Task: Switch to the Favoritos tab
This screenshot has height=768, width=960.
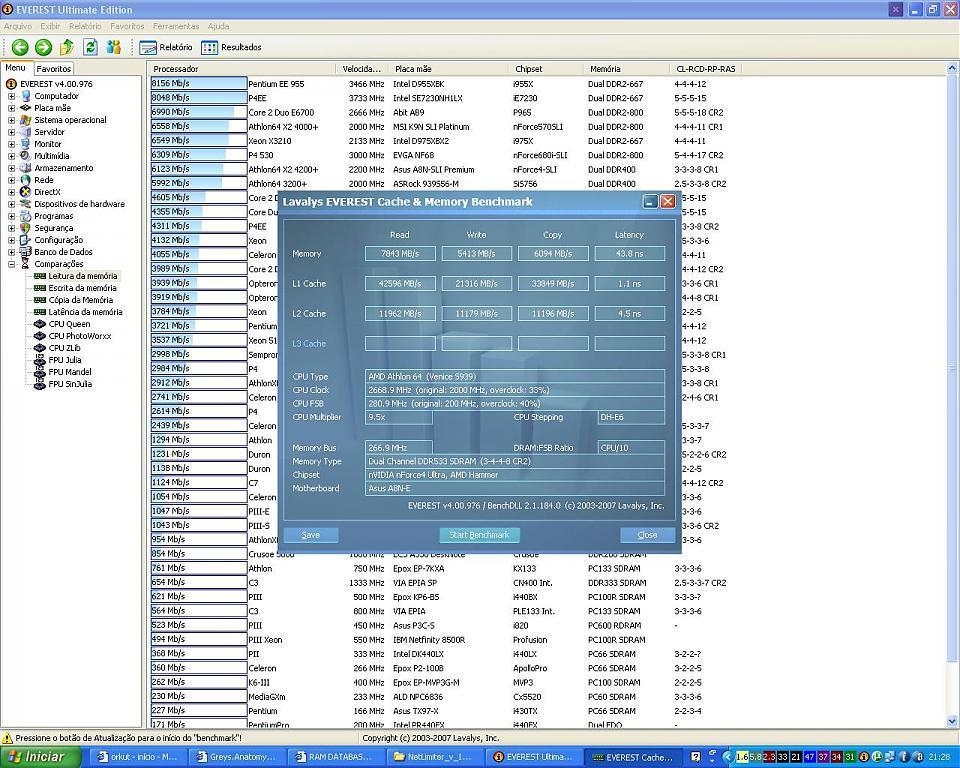Action: 54,69
